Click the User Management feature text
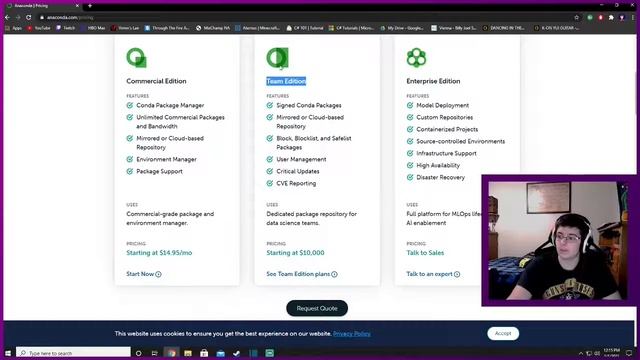This screenshot has width=640, height=360. tap(301, 159)
